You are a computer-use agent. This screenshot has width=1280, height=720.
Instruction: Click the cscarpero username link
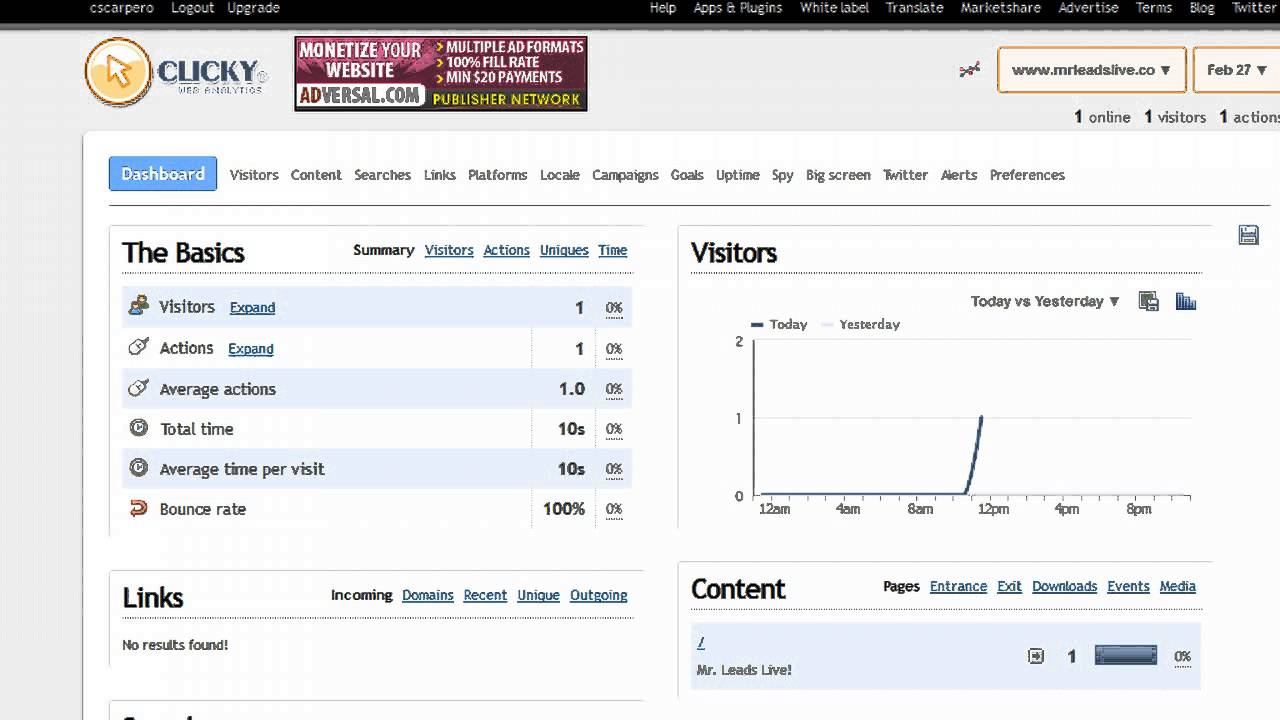pos(124,8)
